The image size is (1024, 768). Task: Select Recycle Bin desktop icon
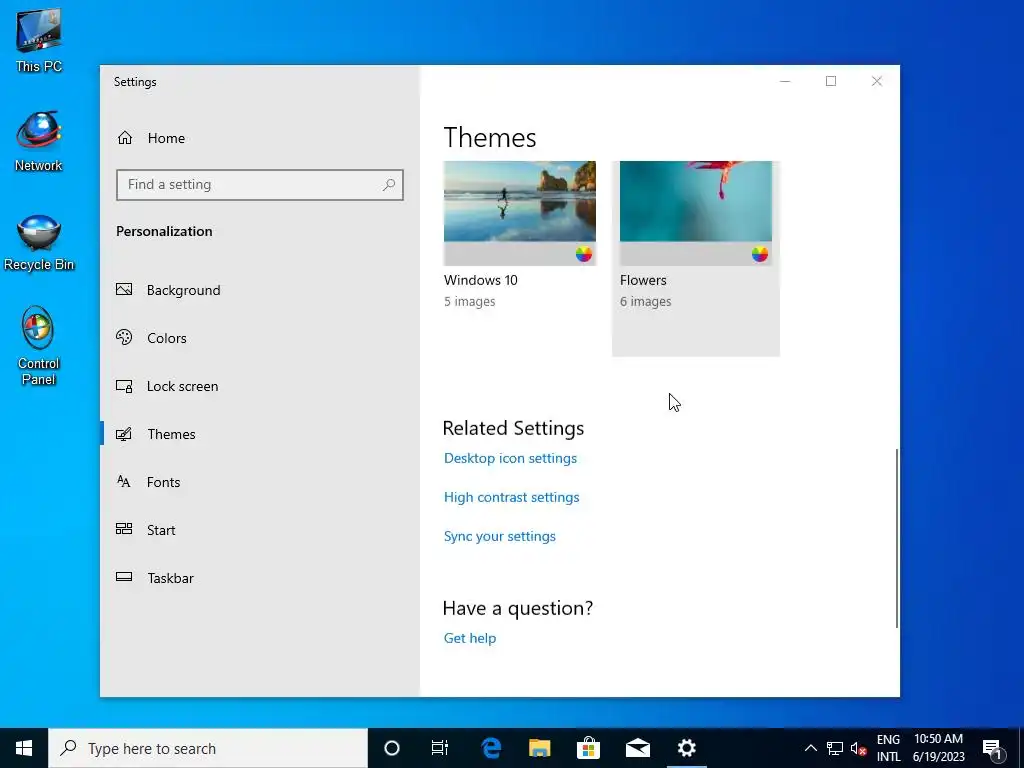tap(39, 242)
